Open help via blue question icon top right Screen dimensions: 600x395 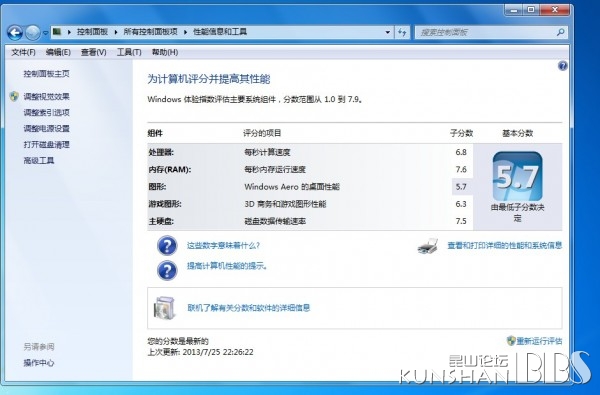coord(562,66)
